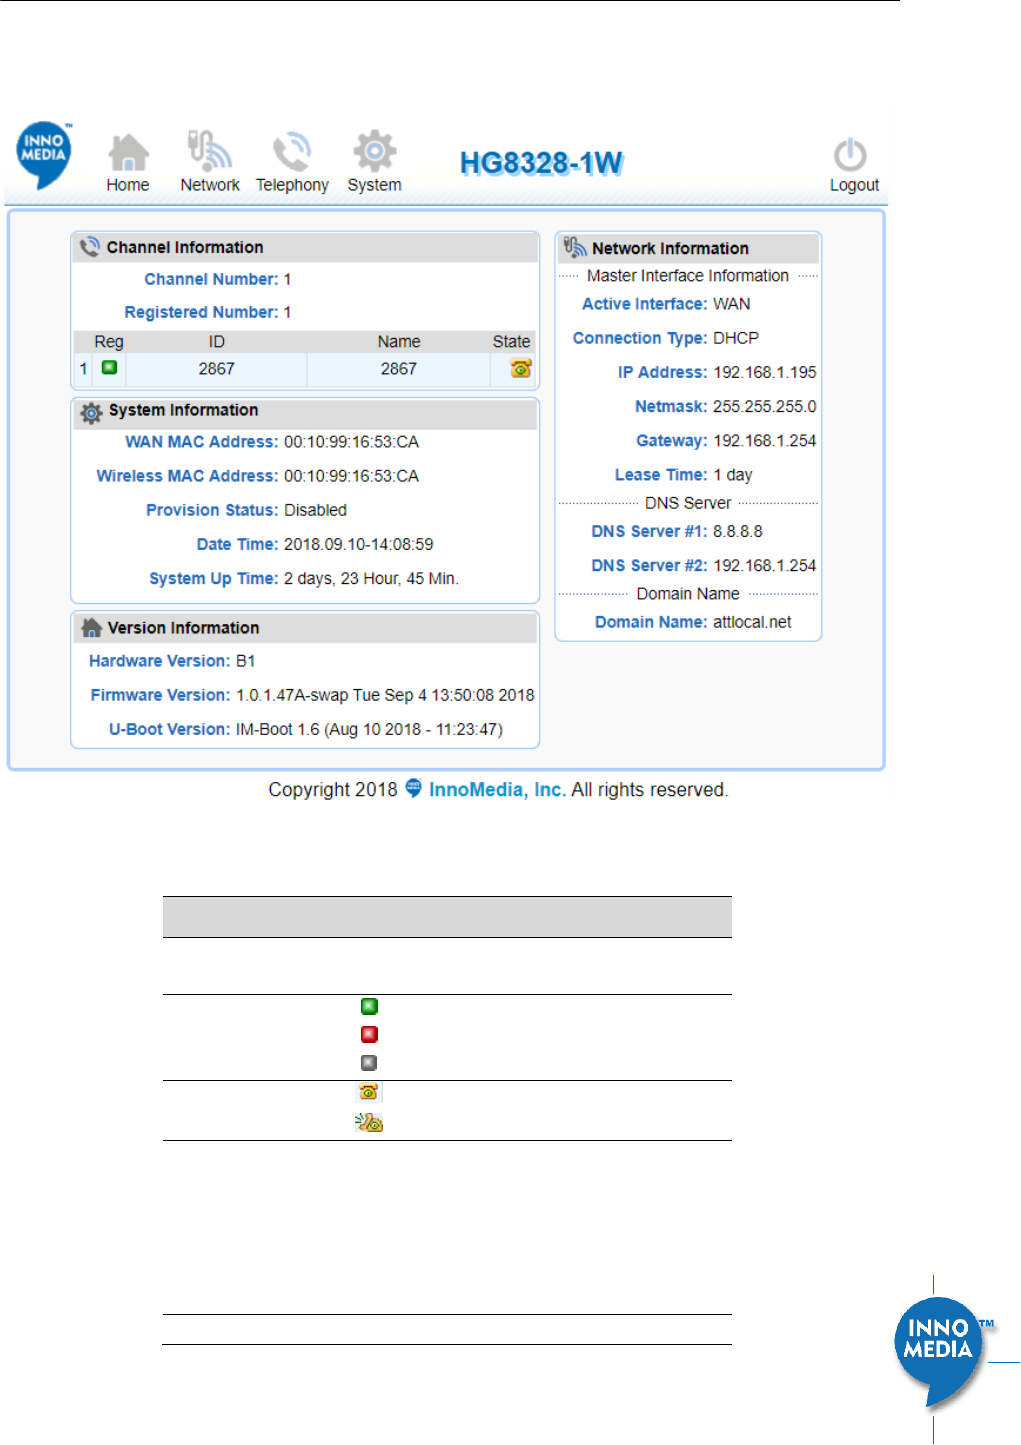This screenshot has width=1021, height=1445.
Task: Click Gateway 192.168.1.254 value
Action: (x=765, y=441)
